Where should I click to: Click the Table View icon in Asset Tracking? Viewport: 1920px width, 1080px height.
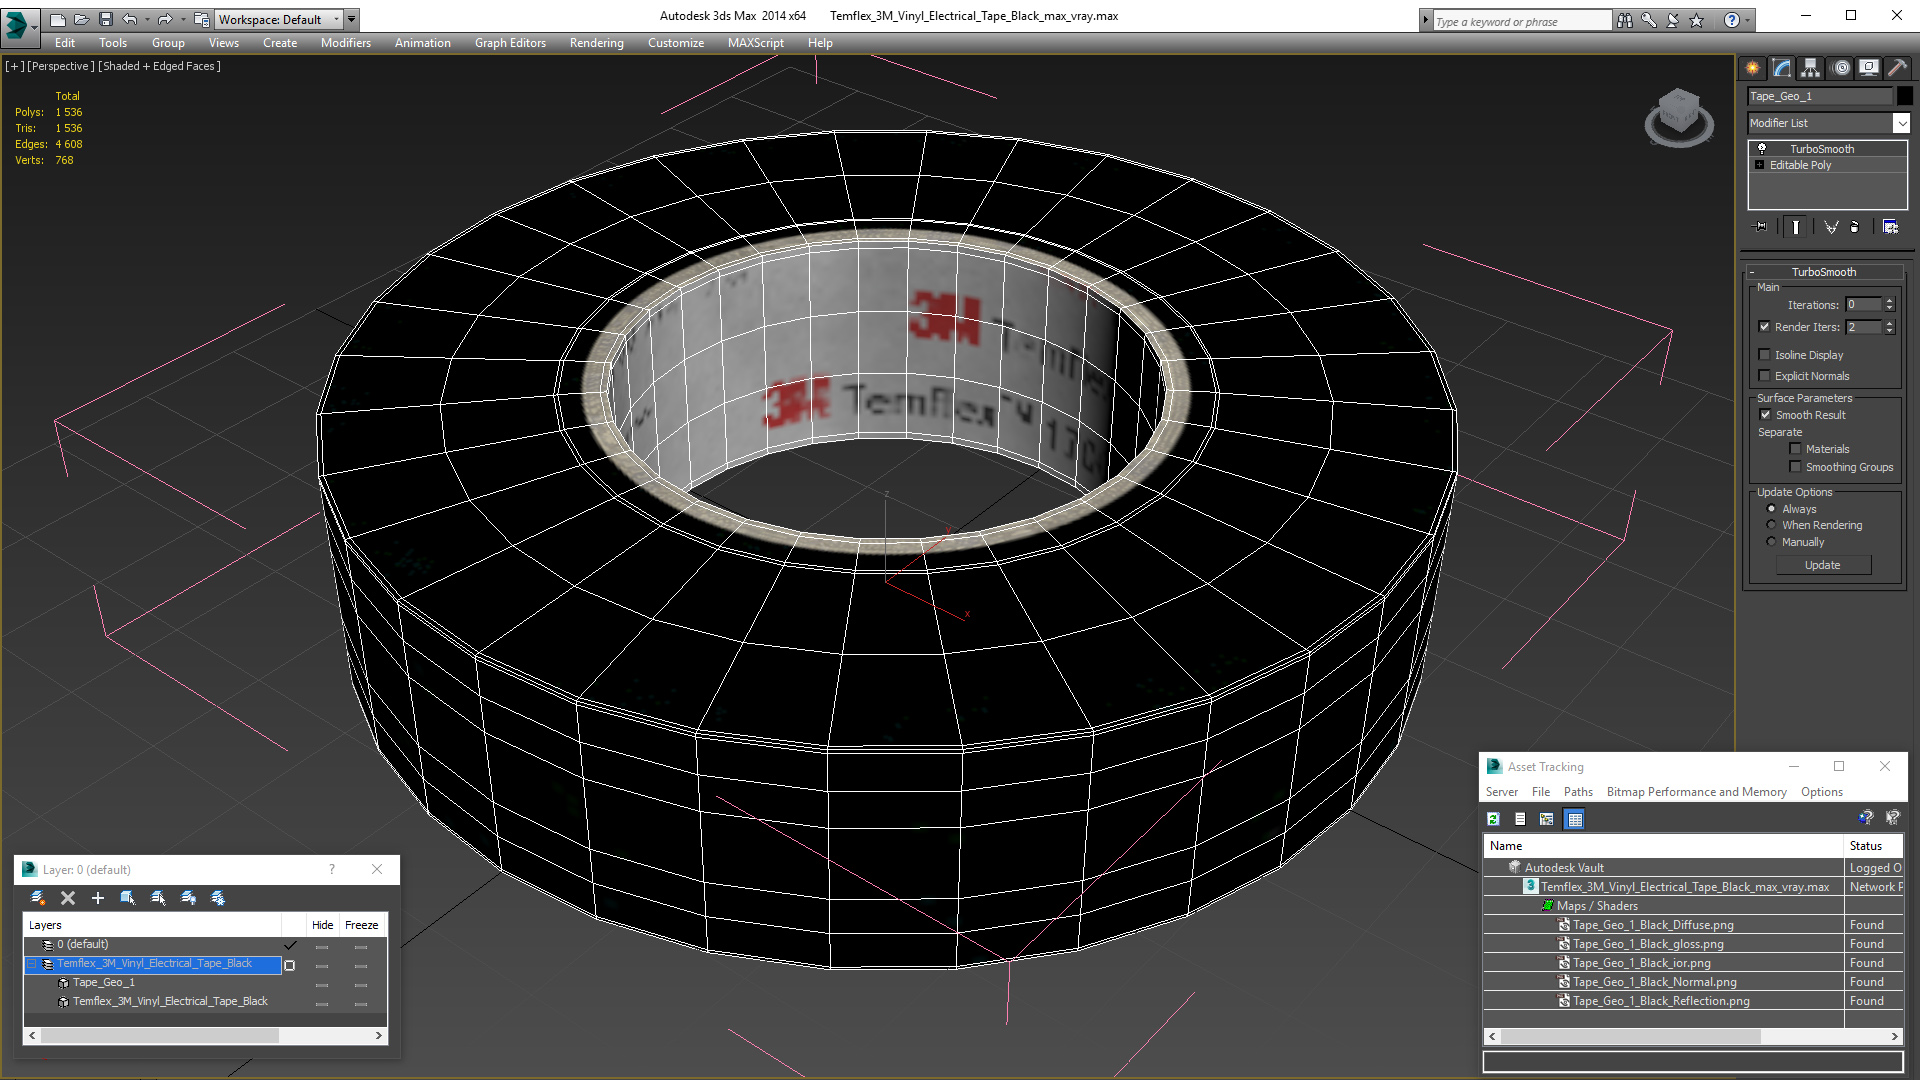point(1575,819)
